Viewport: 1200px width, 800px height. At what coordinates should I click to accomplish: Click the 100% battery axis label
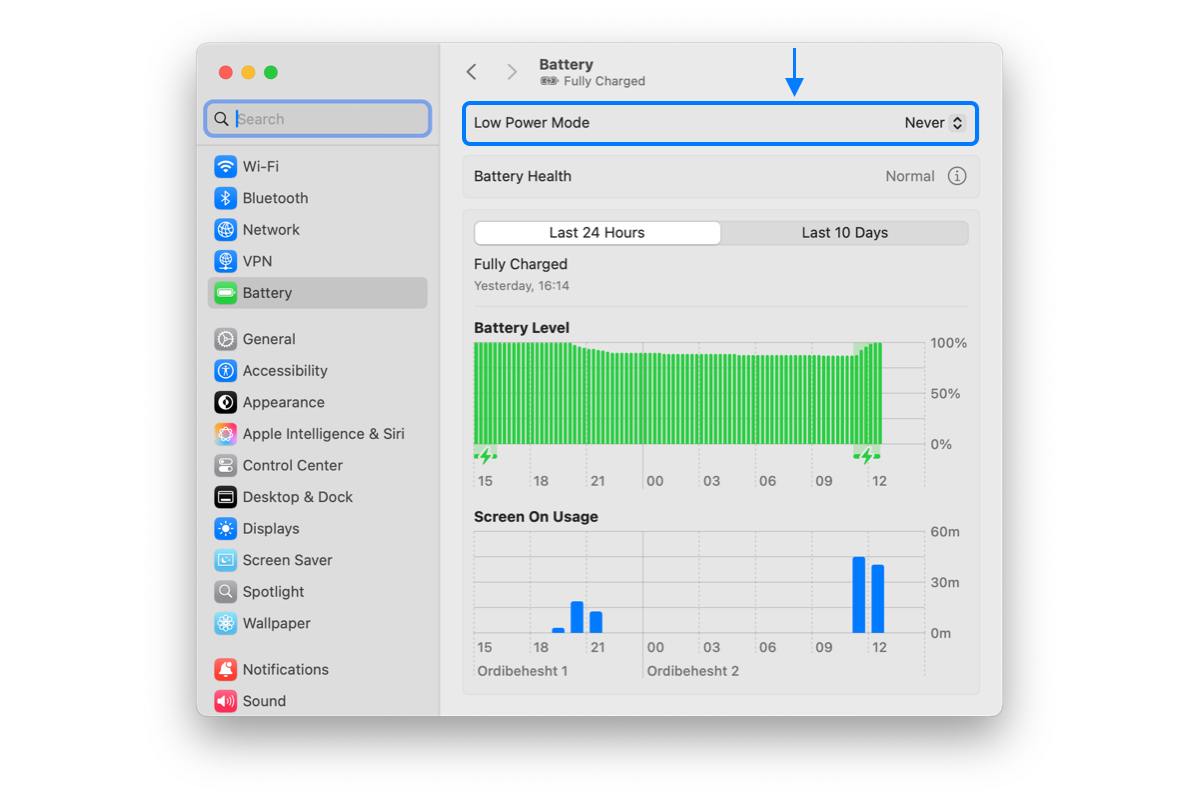click(x=949, y=343)
